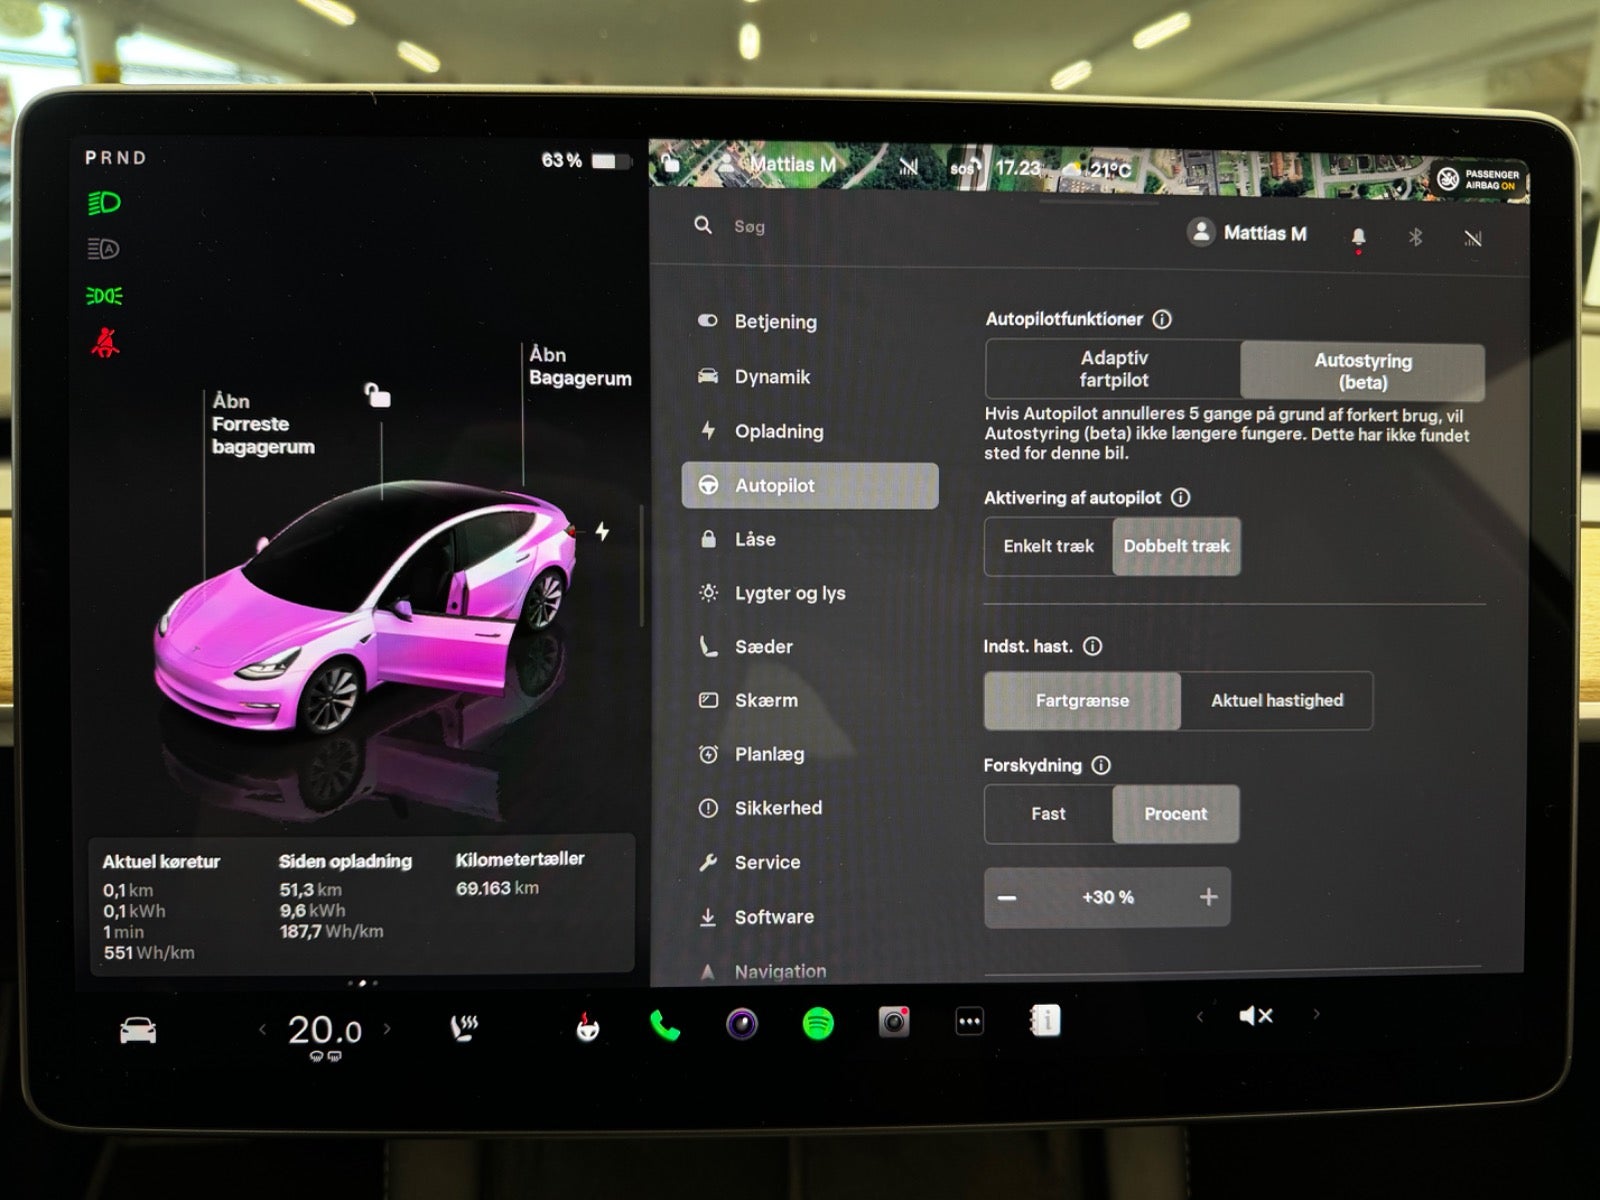Unmute audio via speaker mute icon

pos(1255,1015)
